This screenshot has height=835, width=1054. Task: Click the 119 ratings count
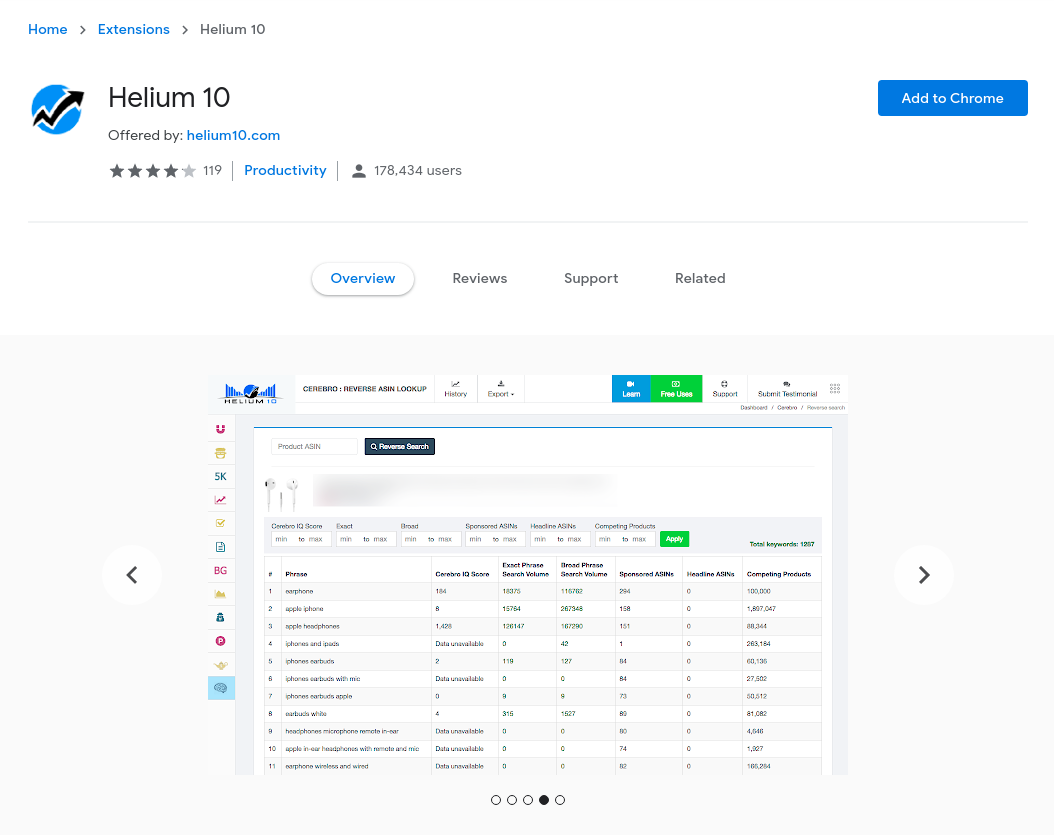[212, 171]
